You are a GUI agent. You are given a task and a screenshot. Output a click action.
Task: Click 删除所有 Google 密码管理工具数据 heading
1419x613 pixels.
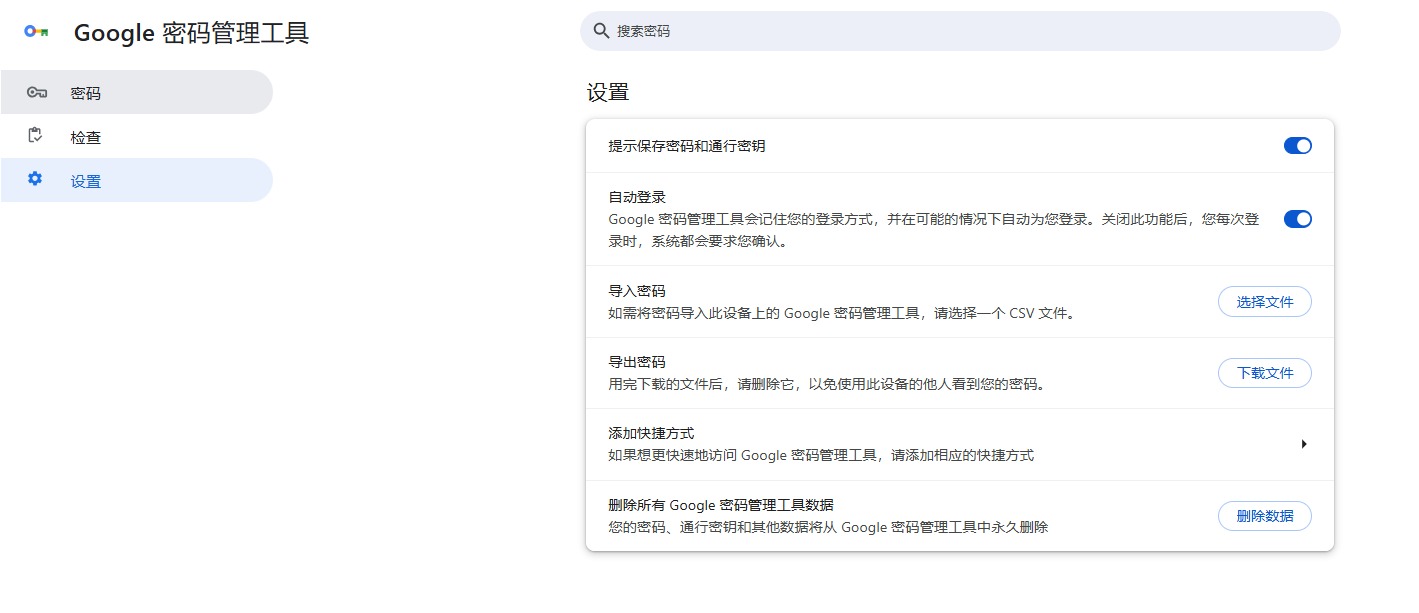[721, 505]
